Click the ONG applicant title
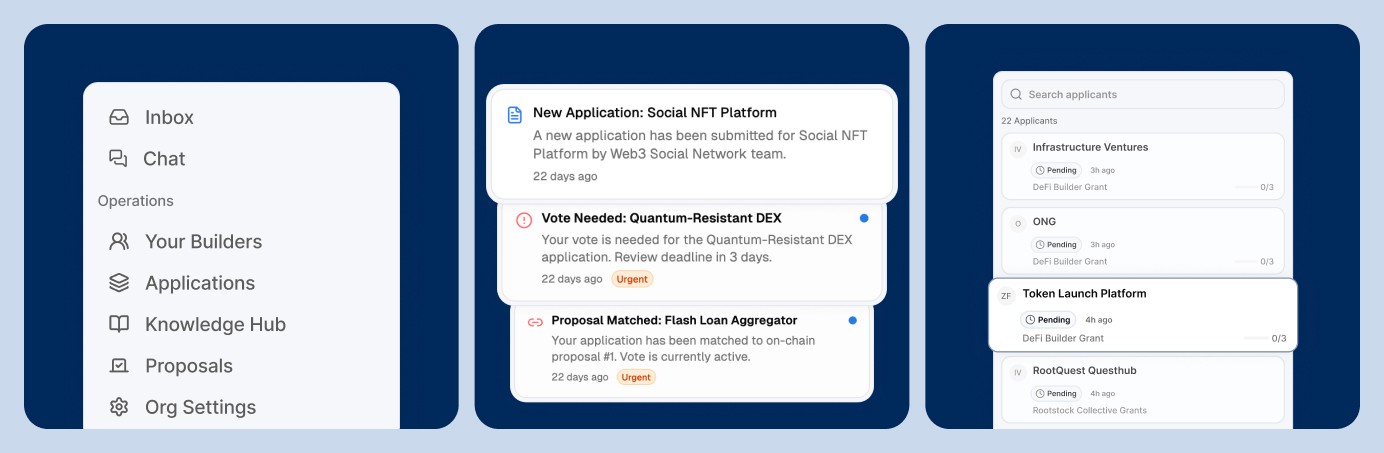The image size is (1384, 453). click(x=1044, y=221)
